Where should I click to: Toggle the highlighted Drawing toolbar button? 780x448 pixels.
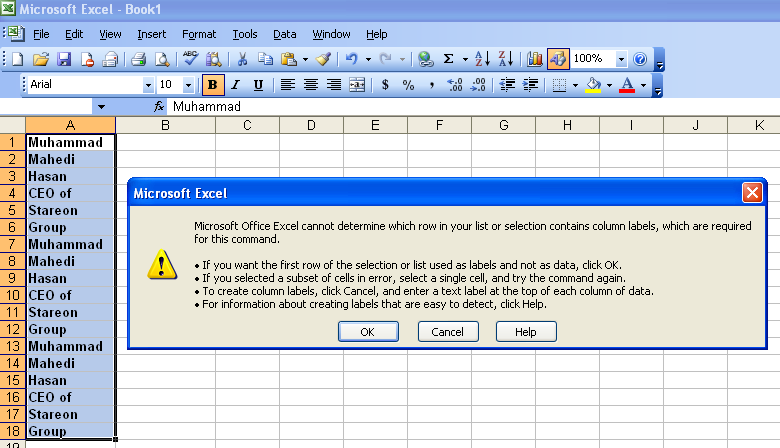coord(558,59)
